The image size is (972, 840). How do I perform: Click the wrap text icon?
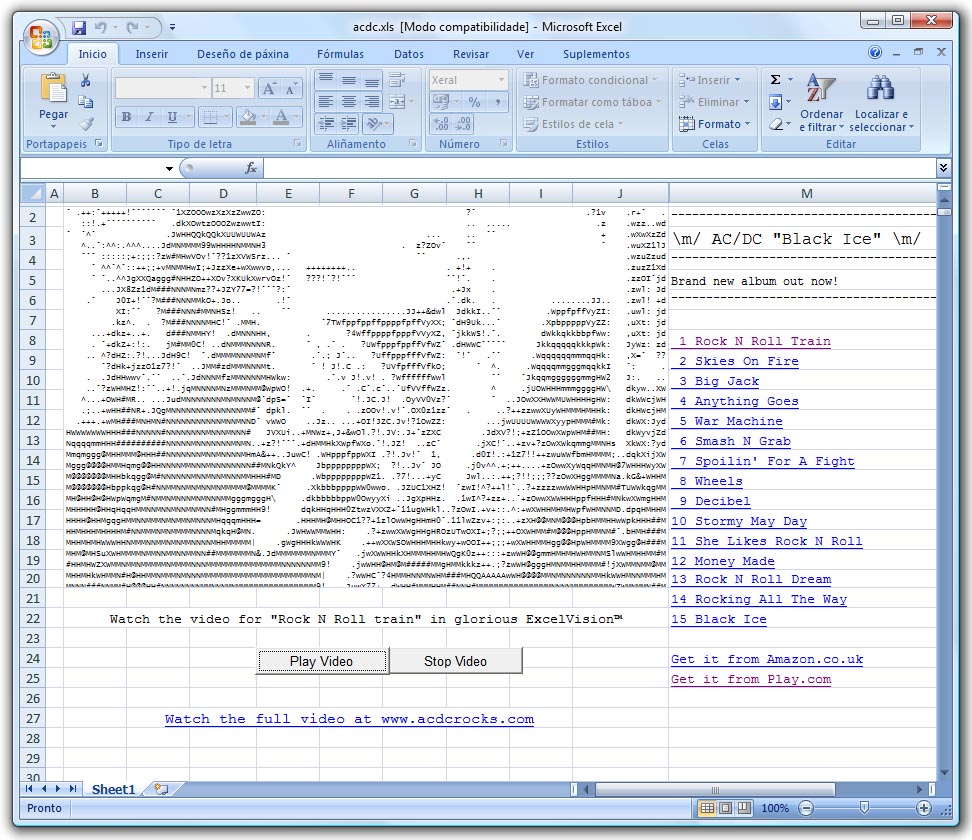(x=397, y=79)
